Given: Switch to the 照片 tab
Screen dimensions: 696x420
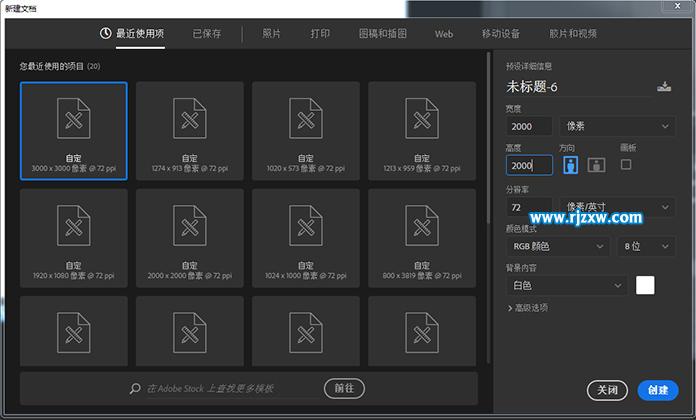Looking at the screenshot, I should click(272, 33).
